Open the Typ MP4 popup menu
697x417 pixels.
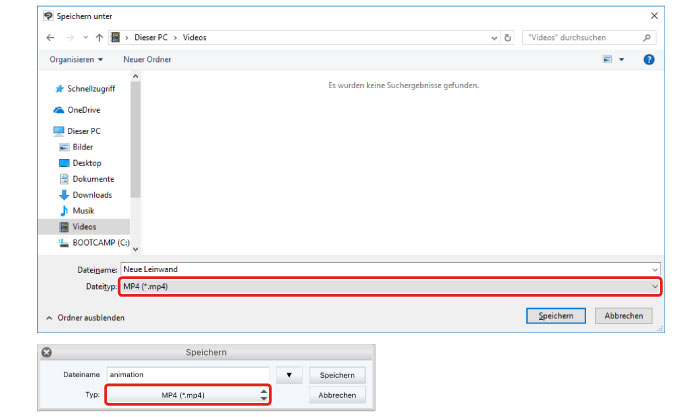188,395
